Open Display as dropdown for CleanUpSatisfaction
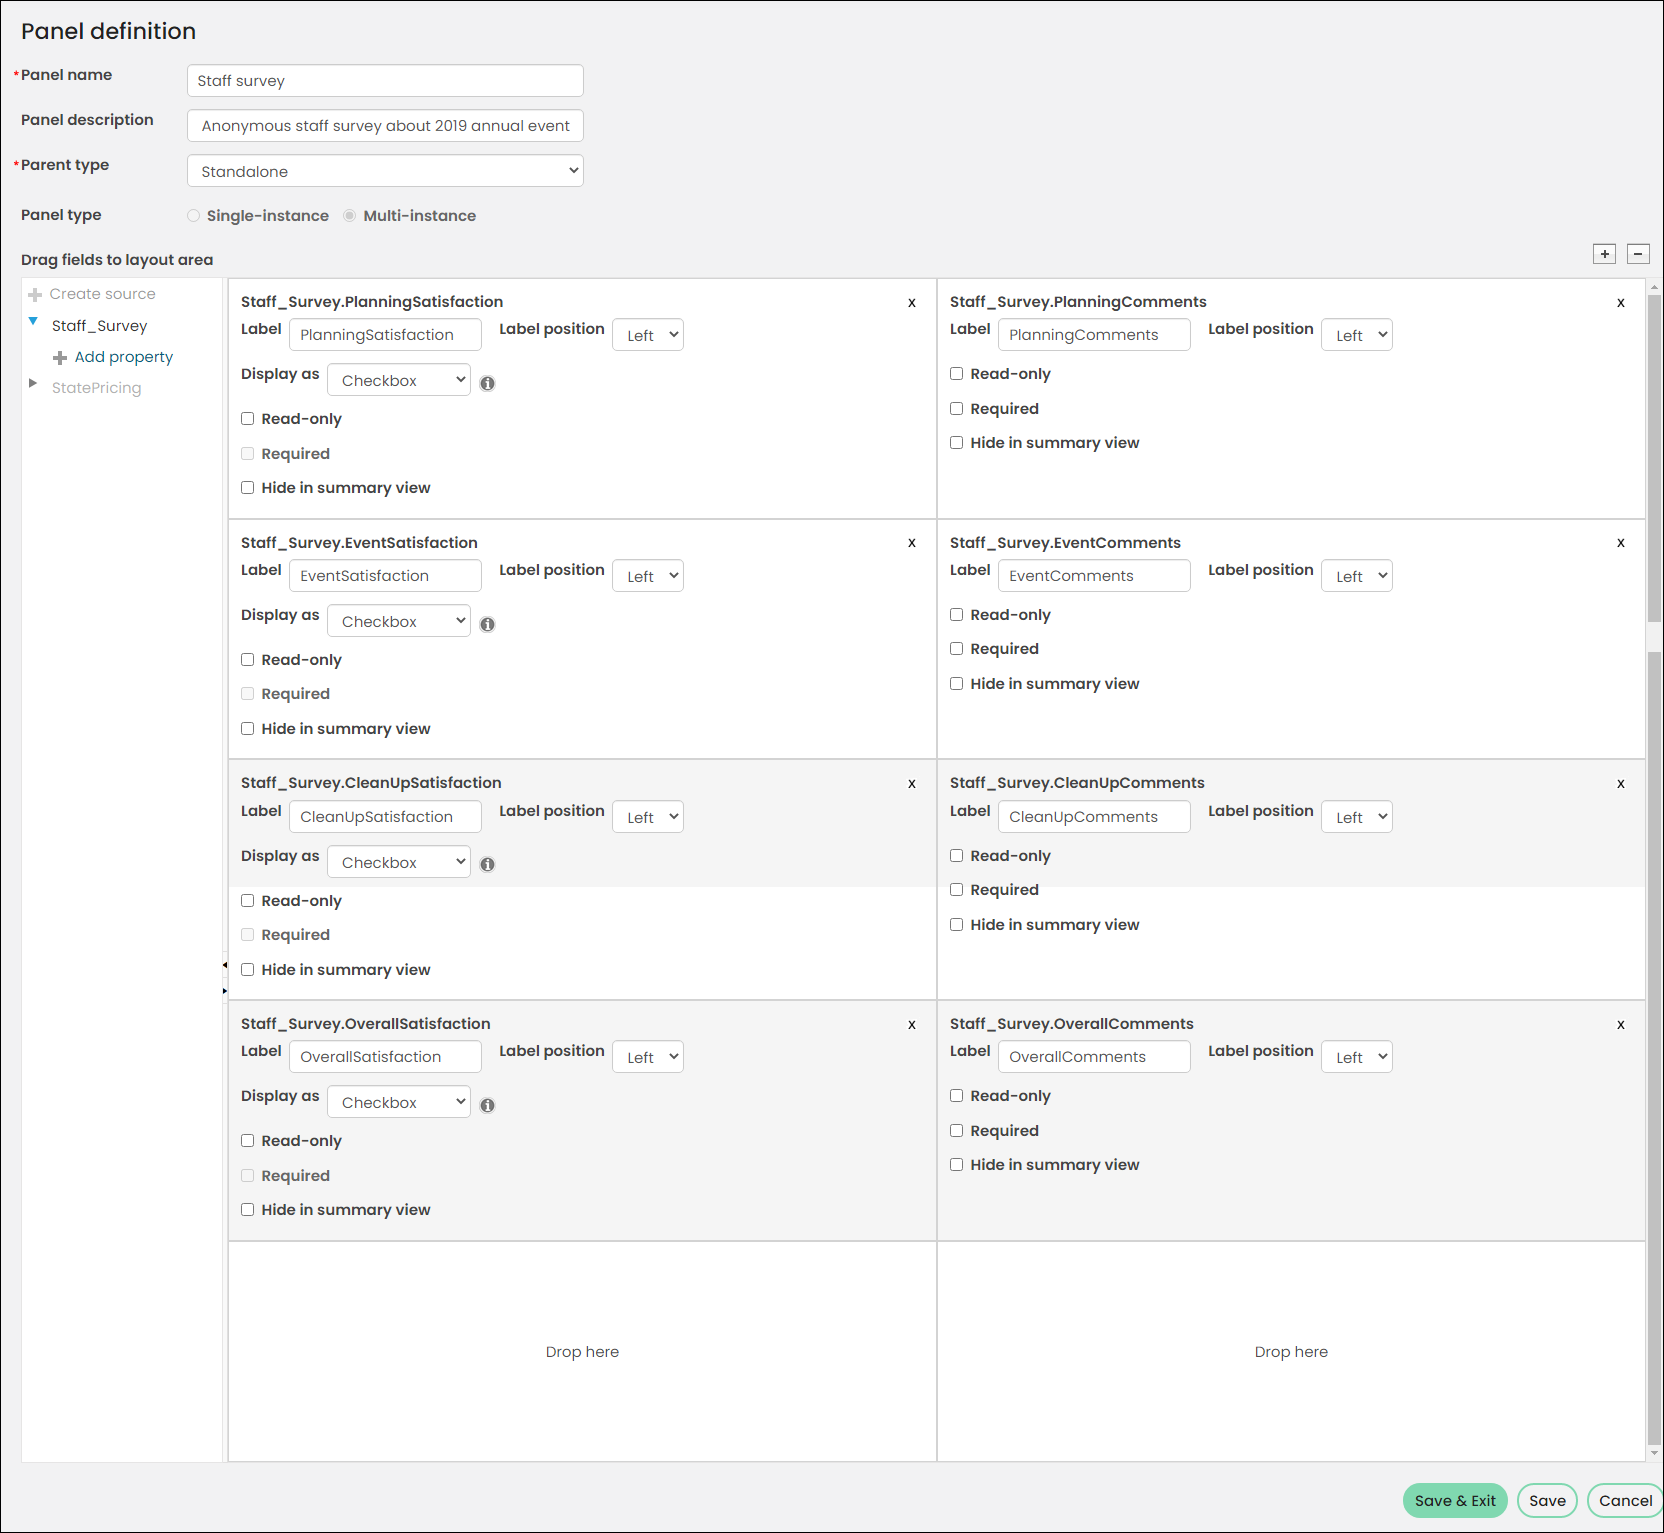This screenshot has width=1664, height=1533. 399,862
